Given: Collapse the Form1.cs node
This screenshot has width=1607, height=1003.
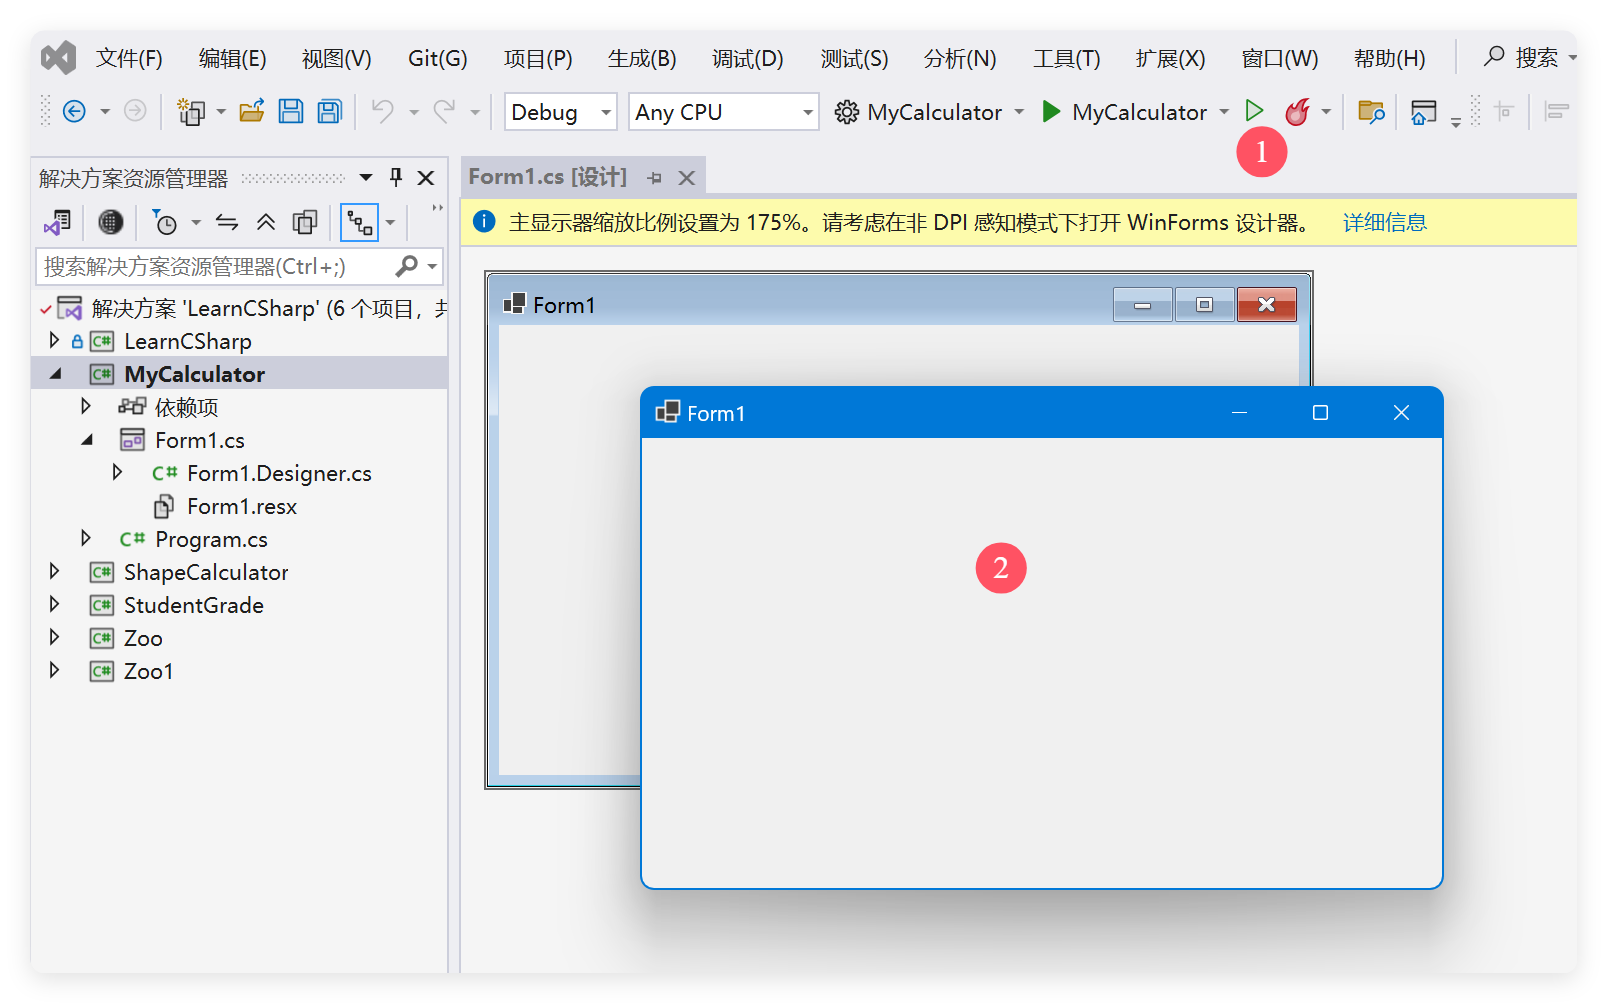Looking at the screenshot, I should click(x=88, y=440).
